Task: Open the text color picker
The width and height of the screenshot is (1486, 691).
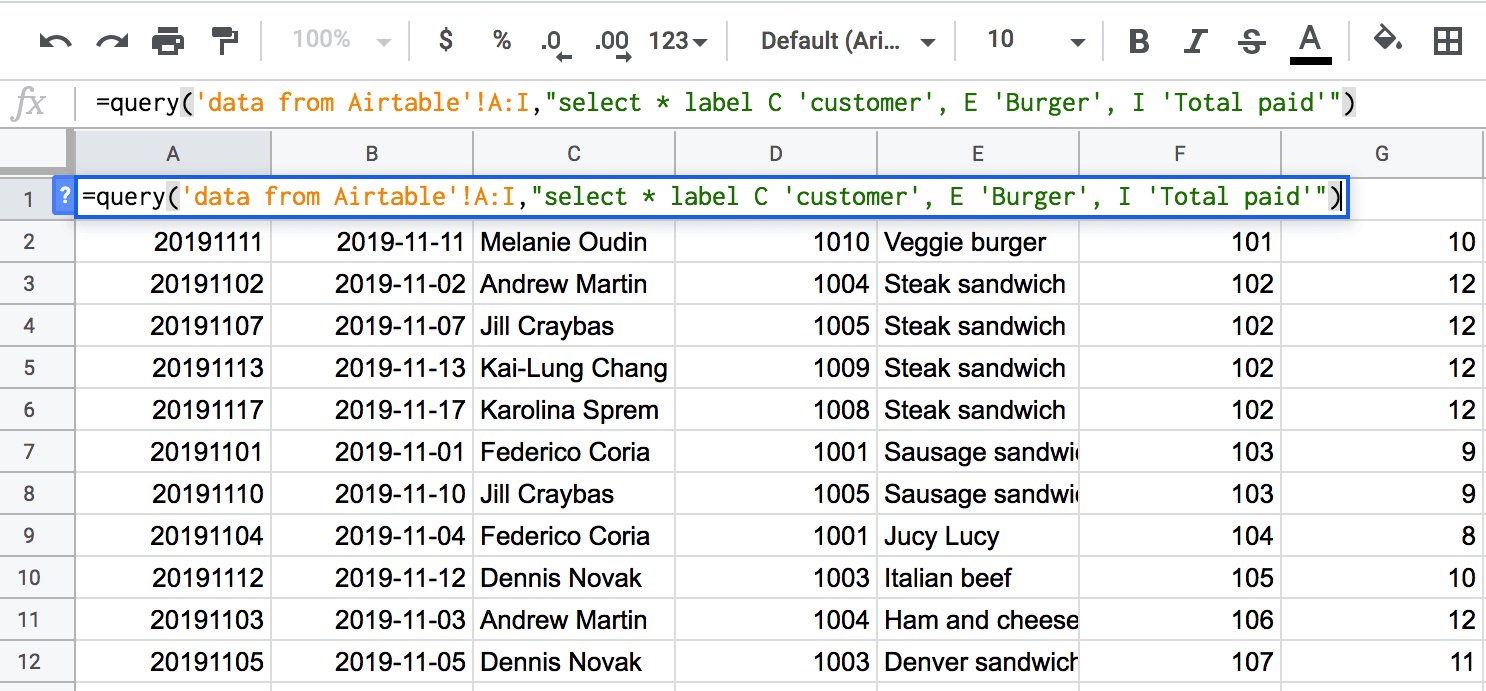Action: pyautogui.click(x=1310, y=44)
